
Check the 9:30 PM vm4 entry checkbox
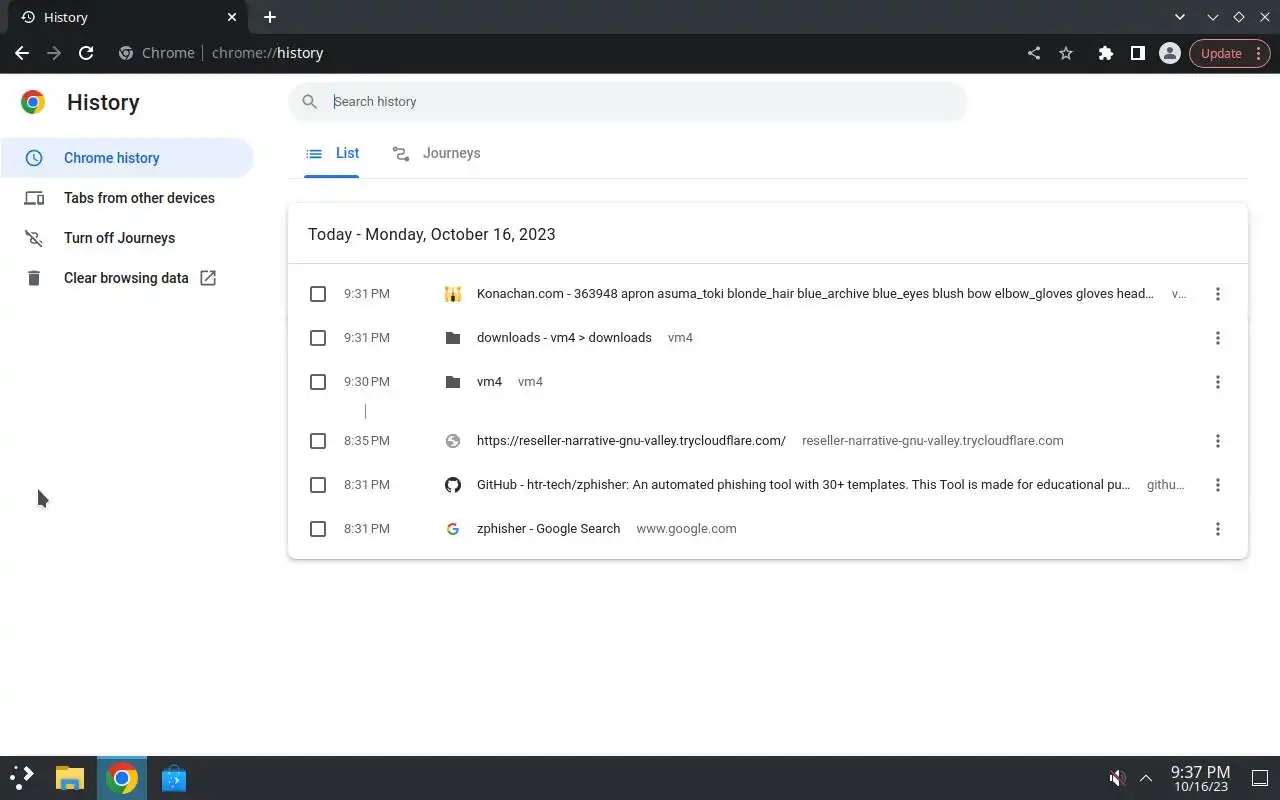(318, 382)
